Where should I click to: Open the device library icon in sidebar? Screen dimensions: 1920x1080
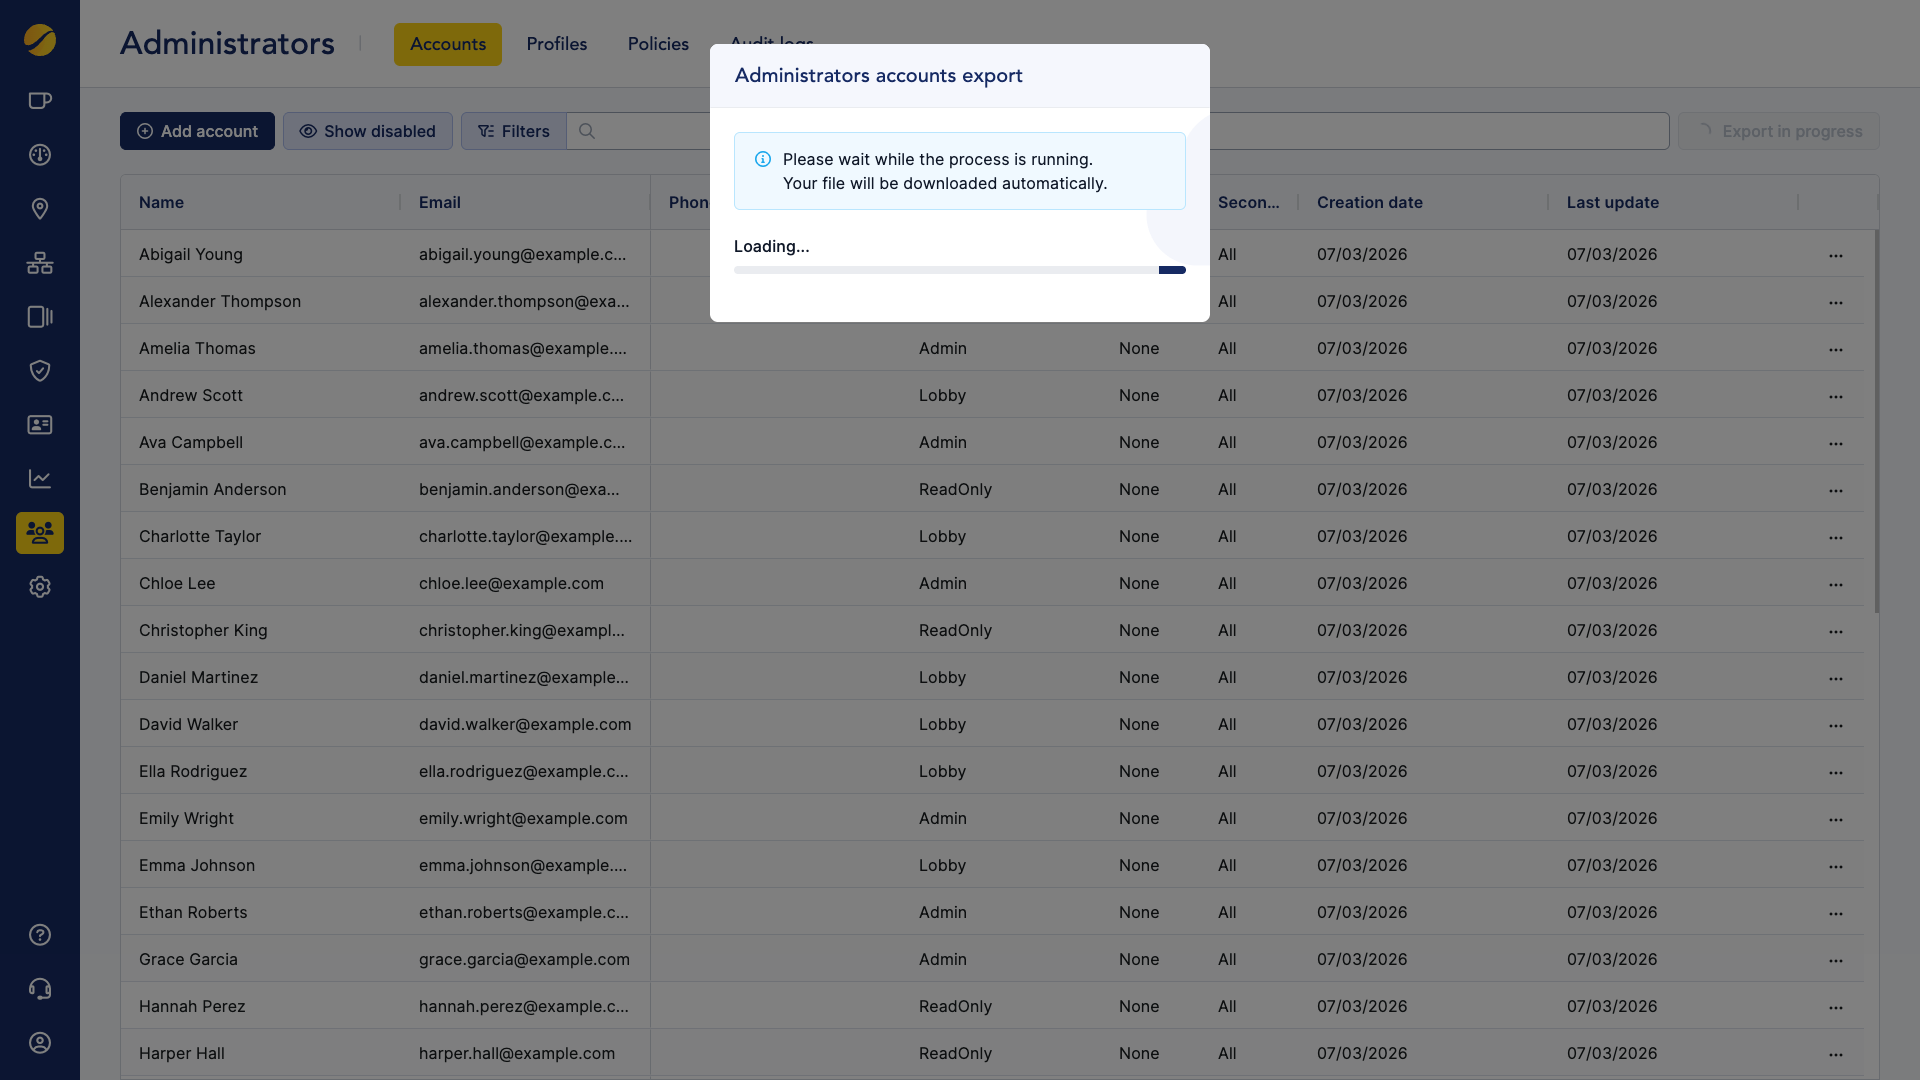(40, 316)
